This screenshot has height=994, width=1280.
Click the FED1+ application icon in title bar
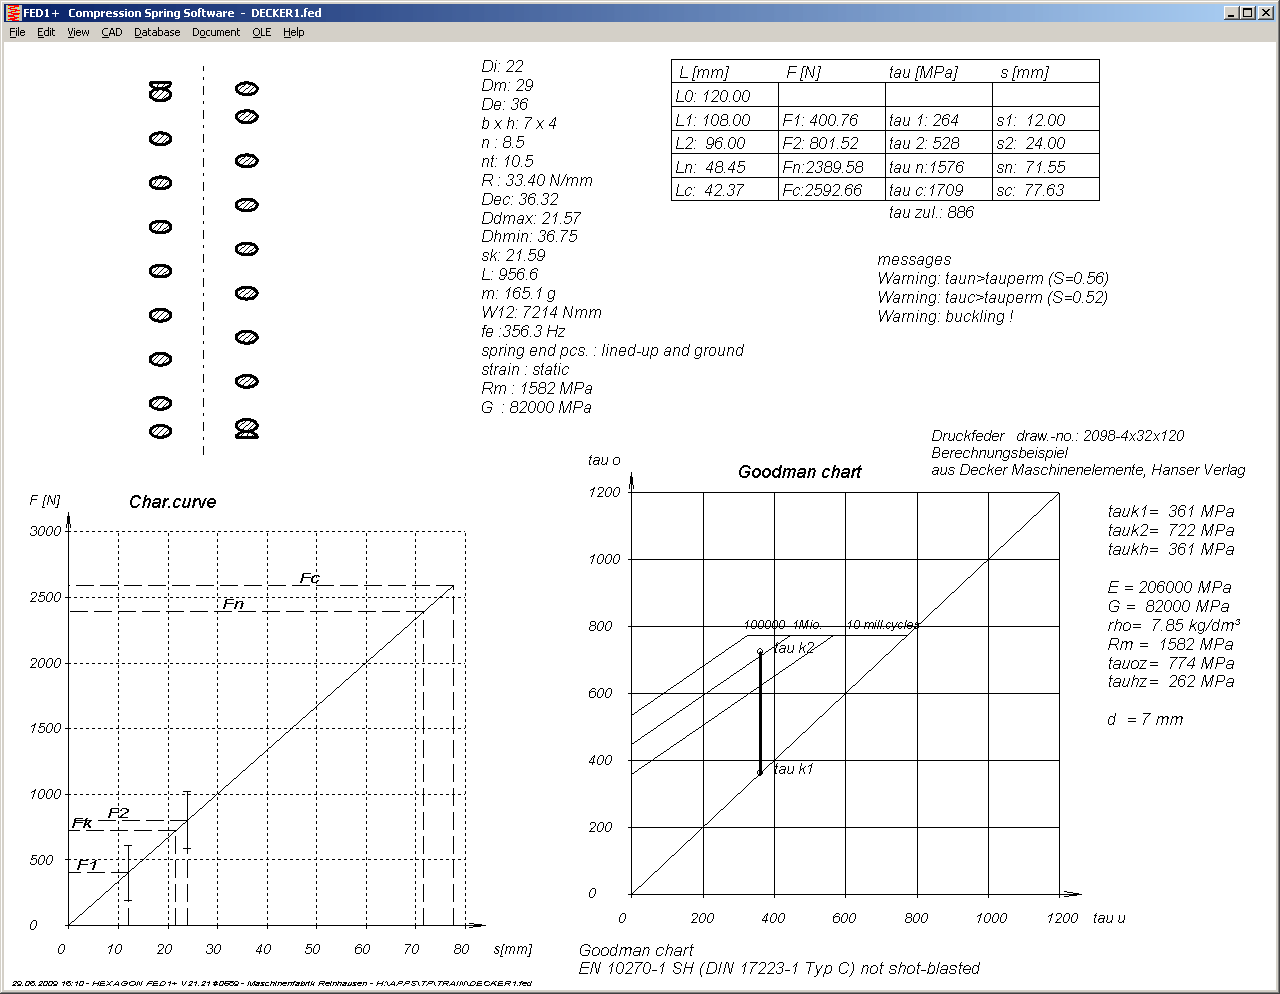pos(12,13)
